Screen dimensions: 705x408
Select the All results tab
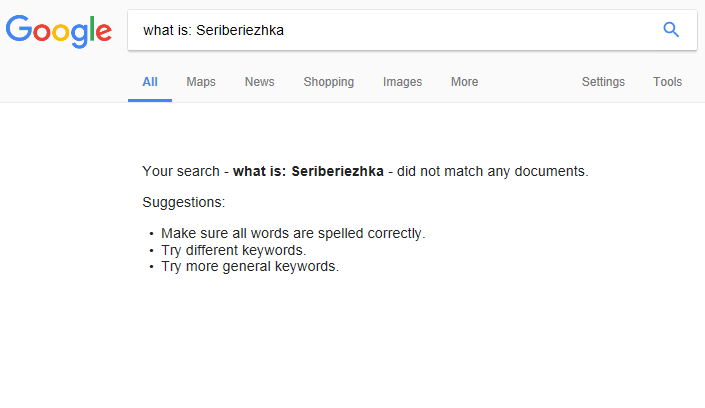[x=150, y=82]
